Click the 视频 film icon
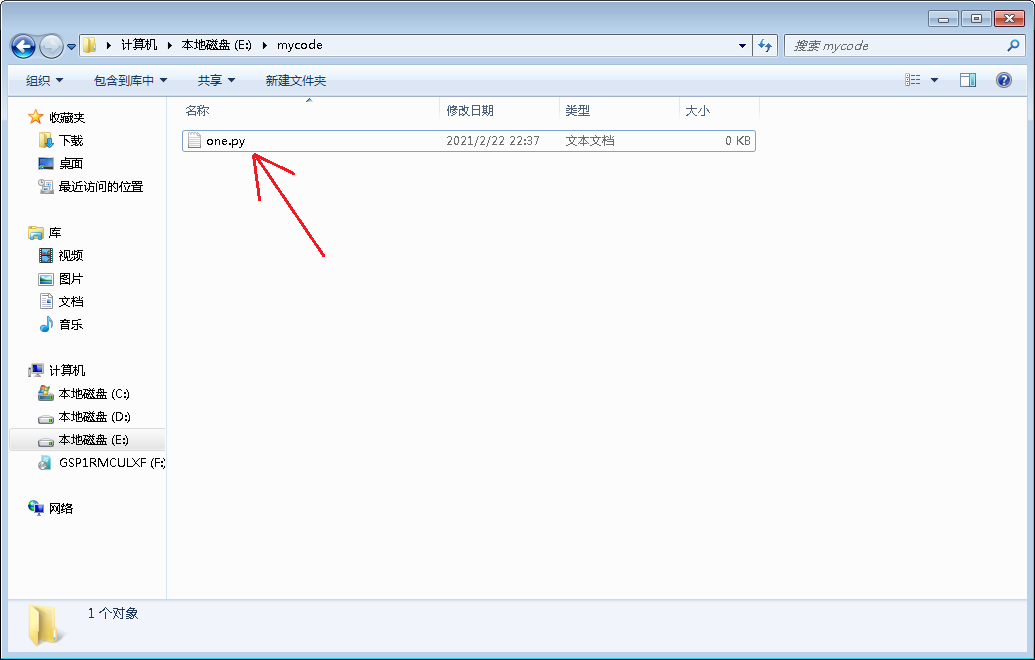Screen dimensions: 1035x660 [x=46, y=255]
